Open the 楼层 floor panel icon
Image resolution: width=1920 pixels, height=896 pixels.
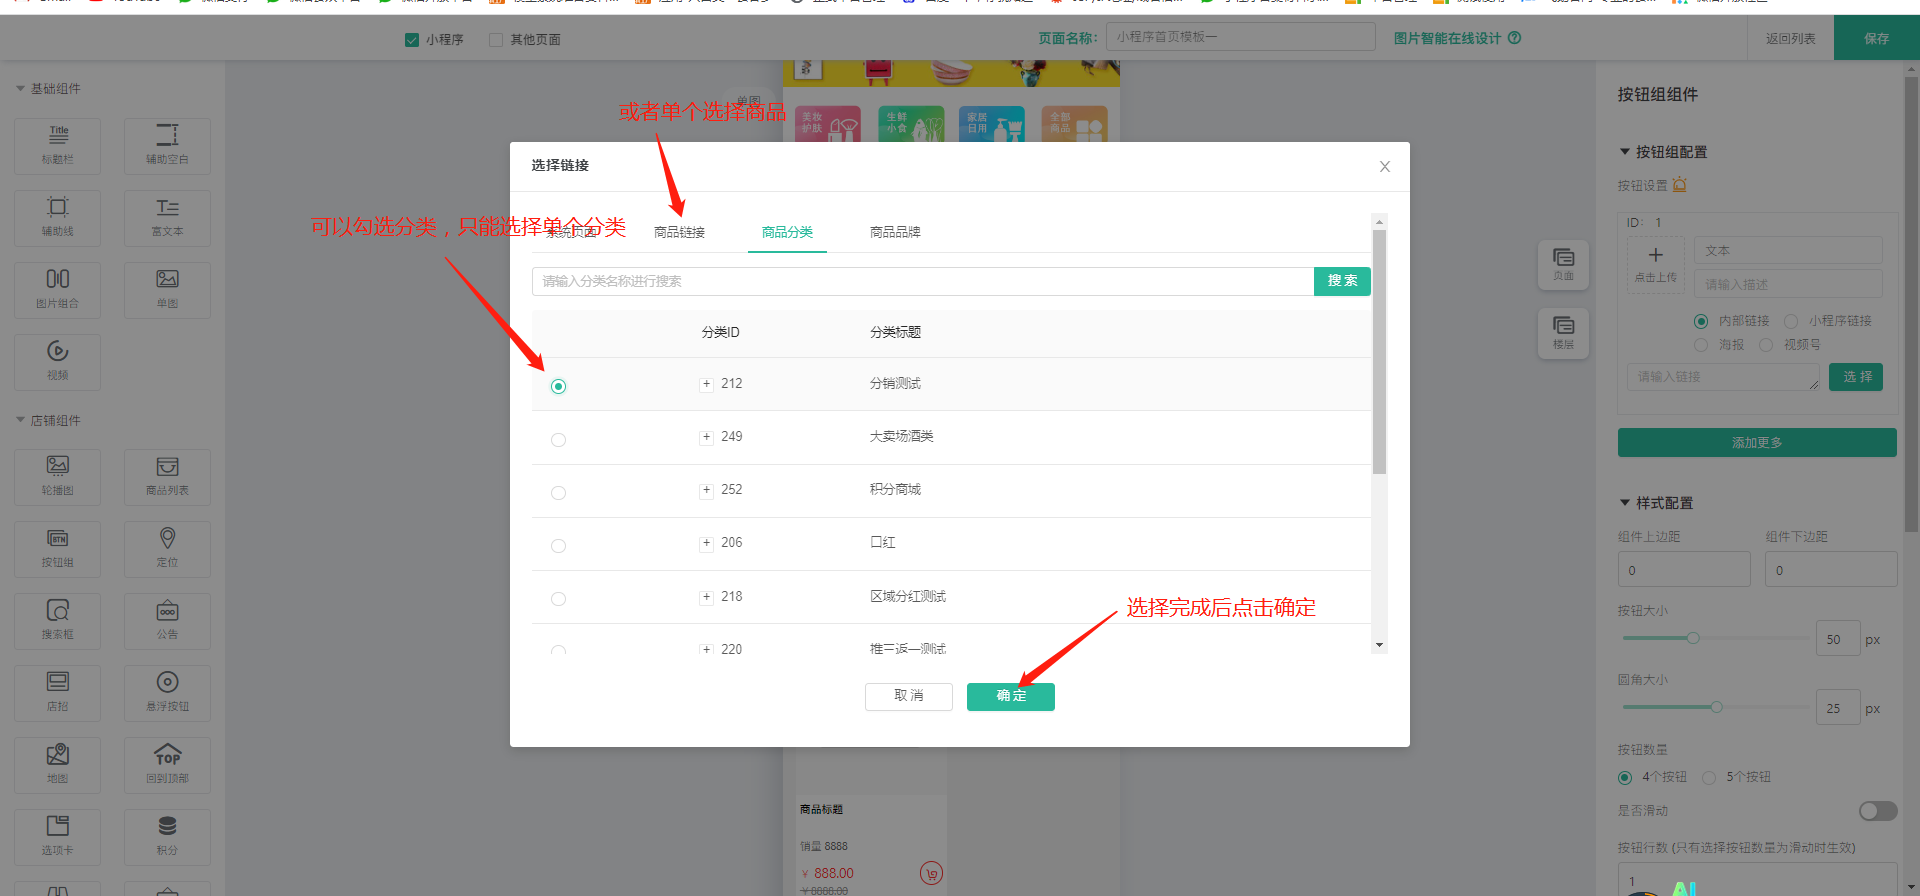[1563, 331]
